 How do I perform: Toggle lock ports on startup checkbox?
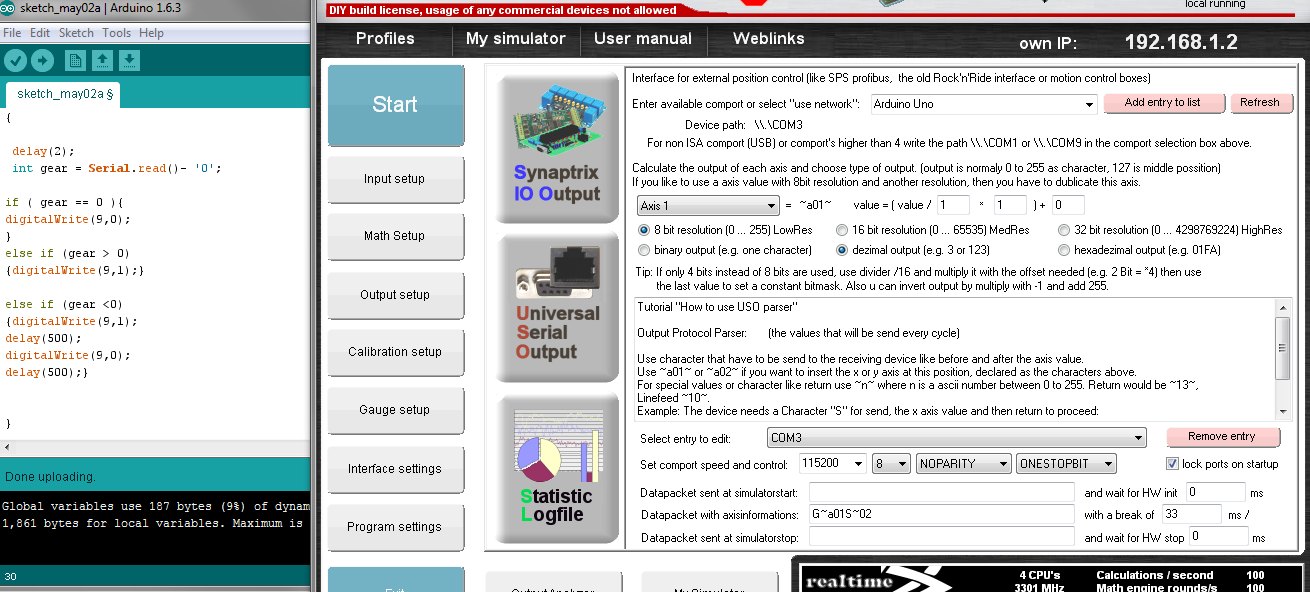[1173, 464]
